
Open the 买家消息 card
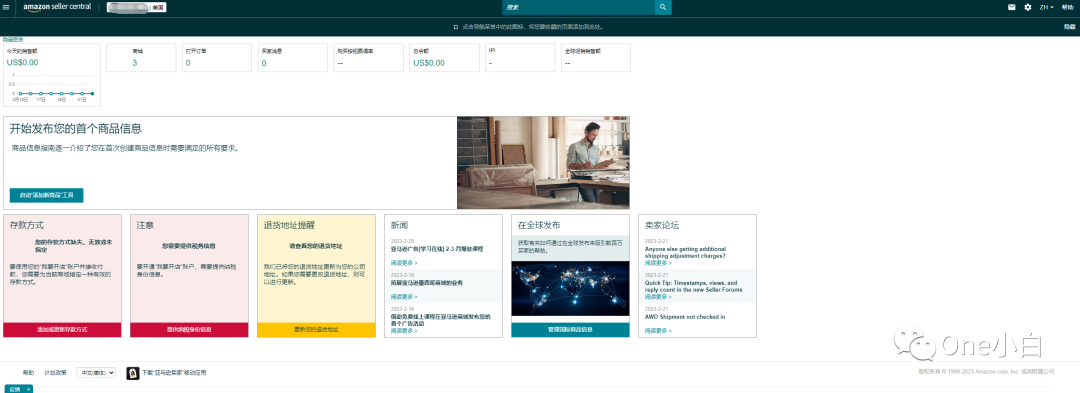[293, 58]
